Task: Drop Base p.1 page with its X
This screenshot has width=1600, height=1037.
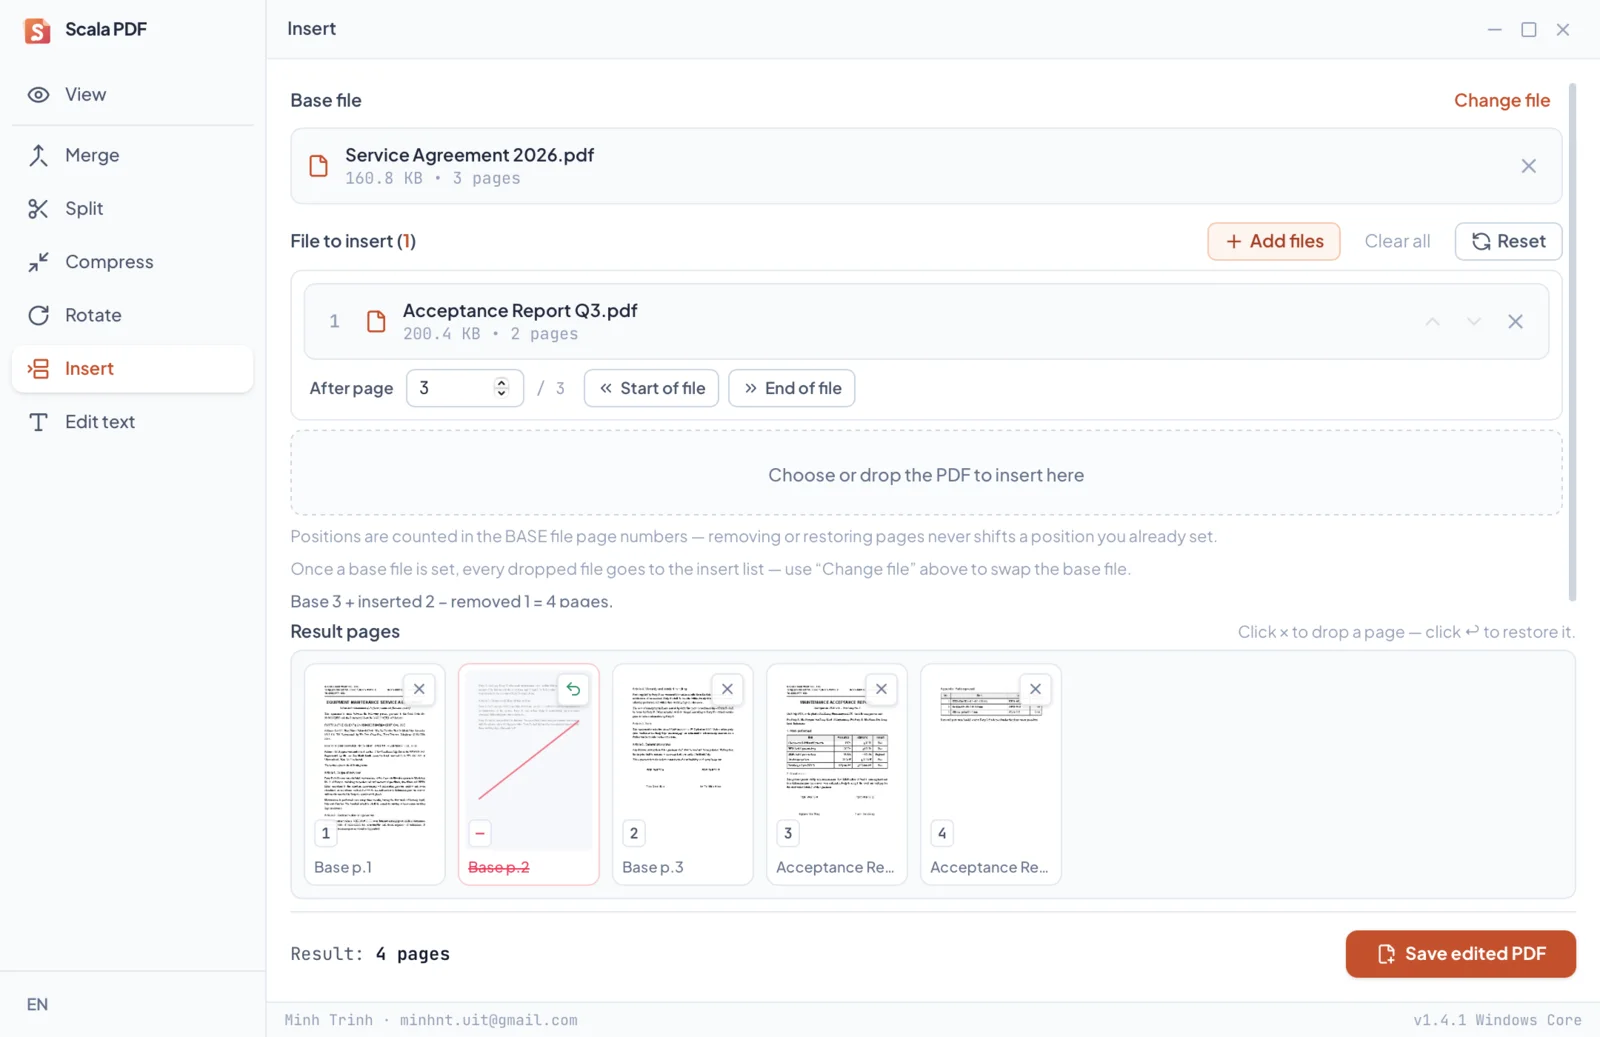Action: [419, 689]
